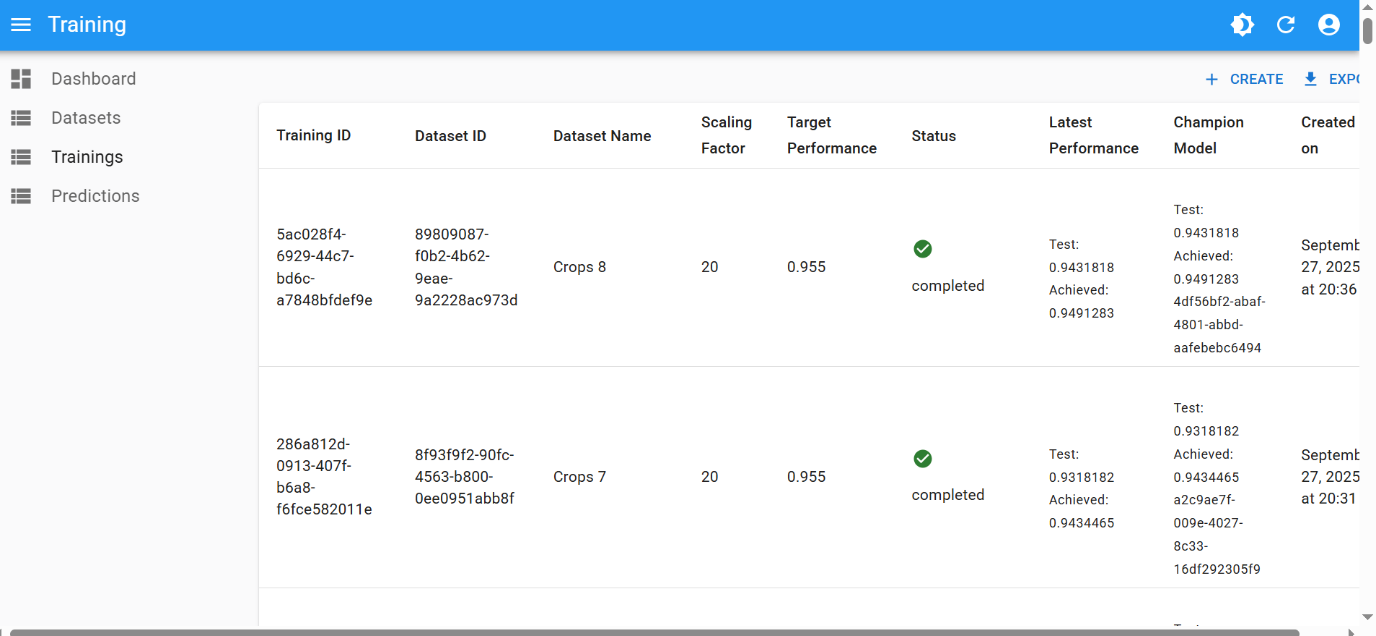Sort by the Status column header
Screen dimensions: 1376x636
934,136
